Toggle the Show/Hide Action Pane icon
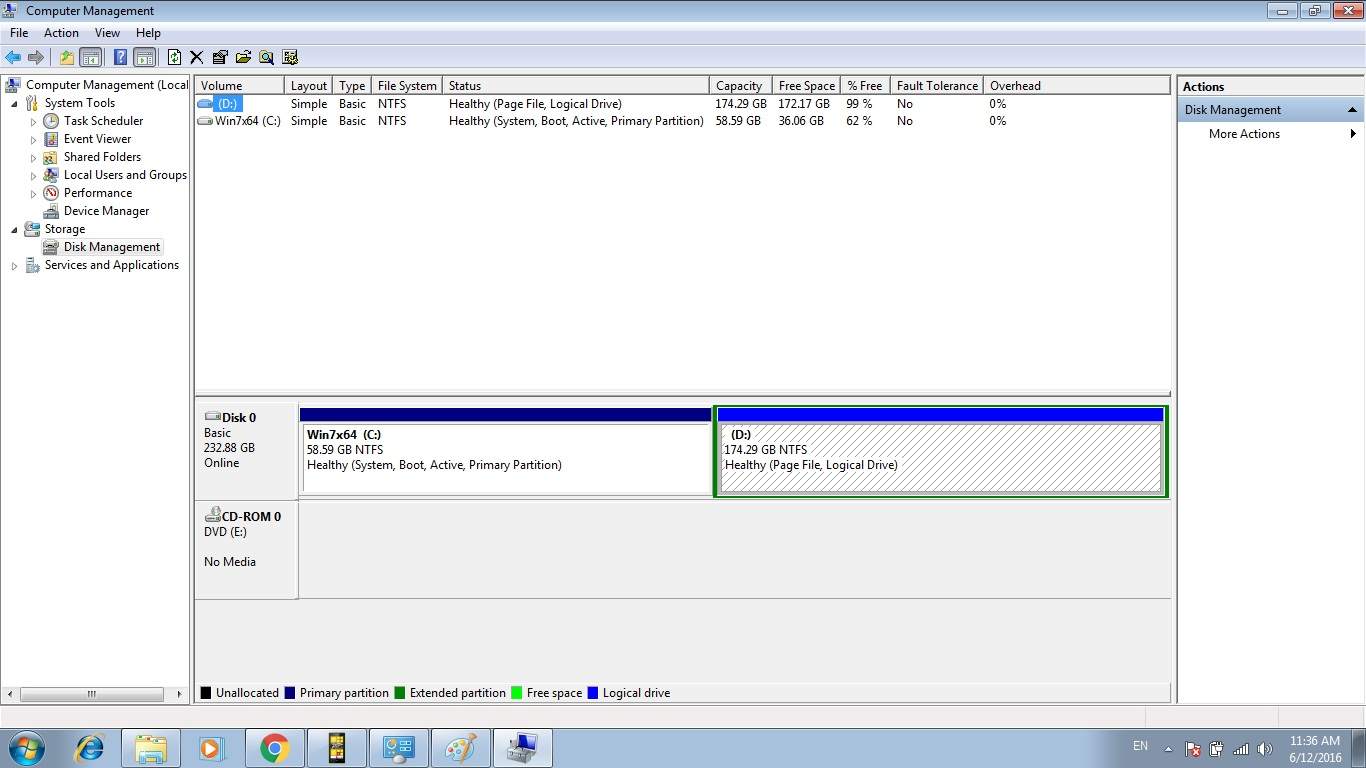1366x768 pixels. click(x=144, y=57)
